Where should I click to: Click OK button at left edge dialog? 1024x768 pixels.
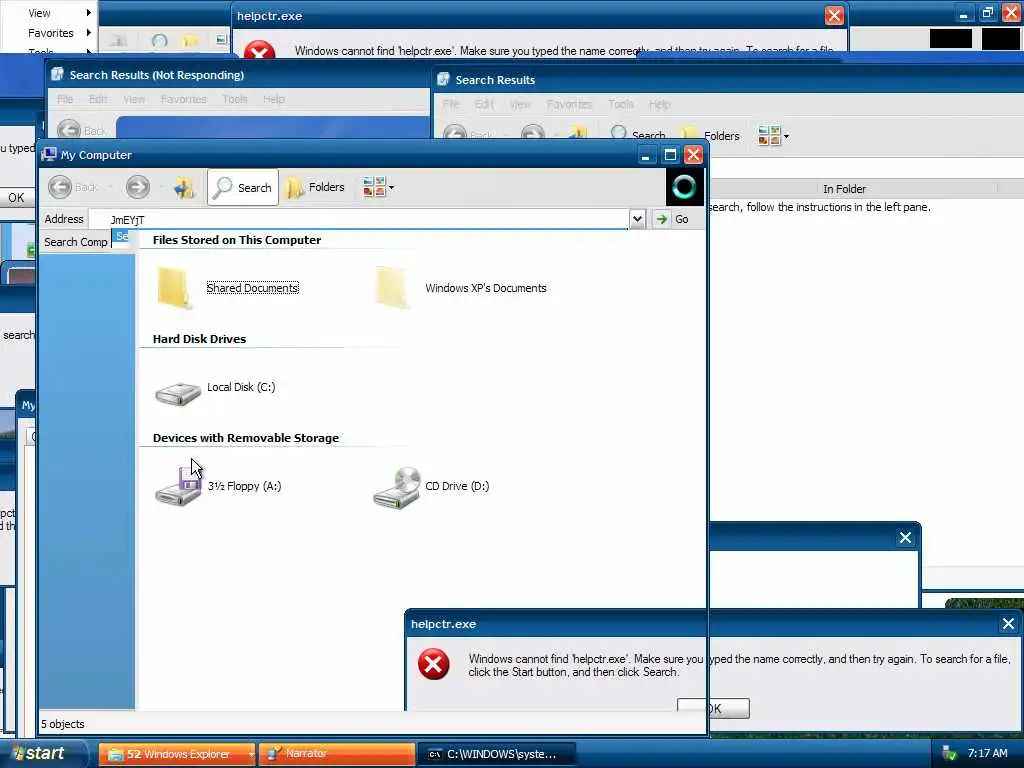click(x=16, y=198)
